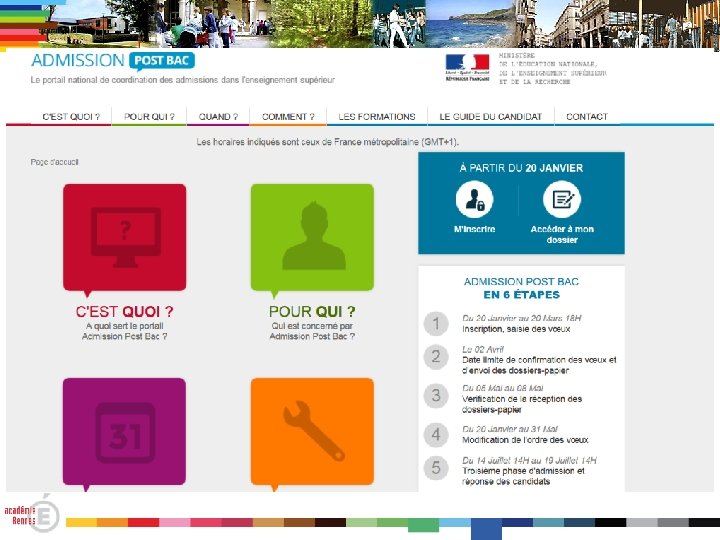Screen dimensions: 720x540
Task: Click the M'inscrire link label
Action: point(474,229)
